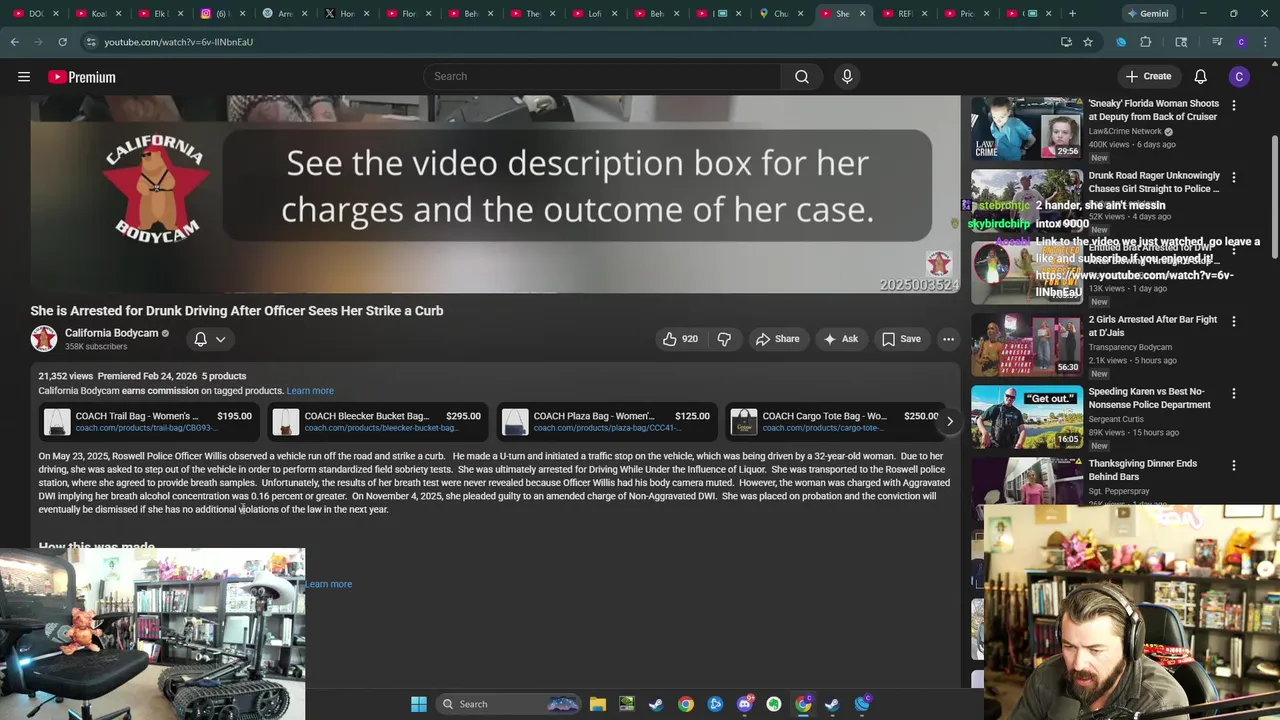Install app icon in address bar
This screenshot has width=1280, height=720.
point(1066,42)
